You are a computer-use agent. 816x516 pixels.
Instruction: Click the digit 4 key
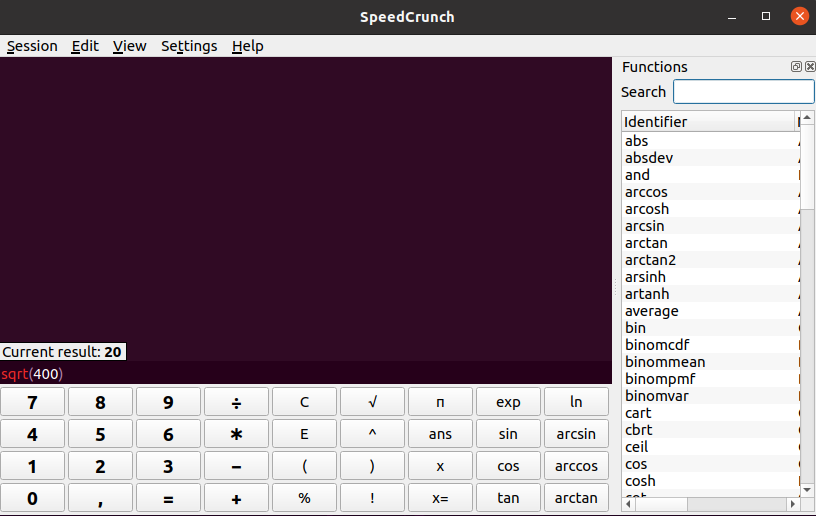32,434
